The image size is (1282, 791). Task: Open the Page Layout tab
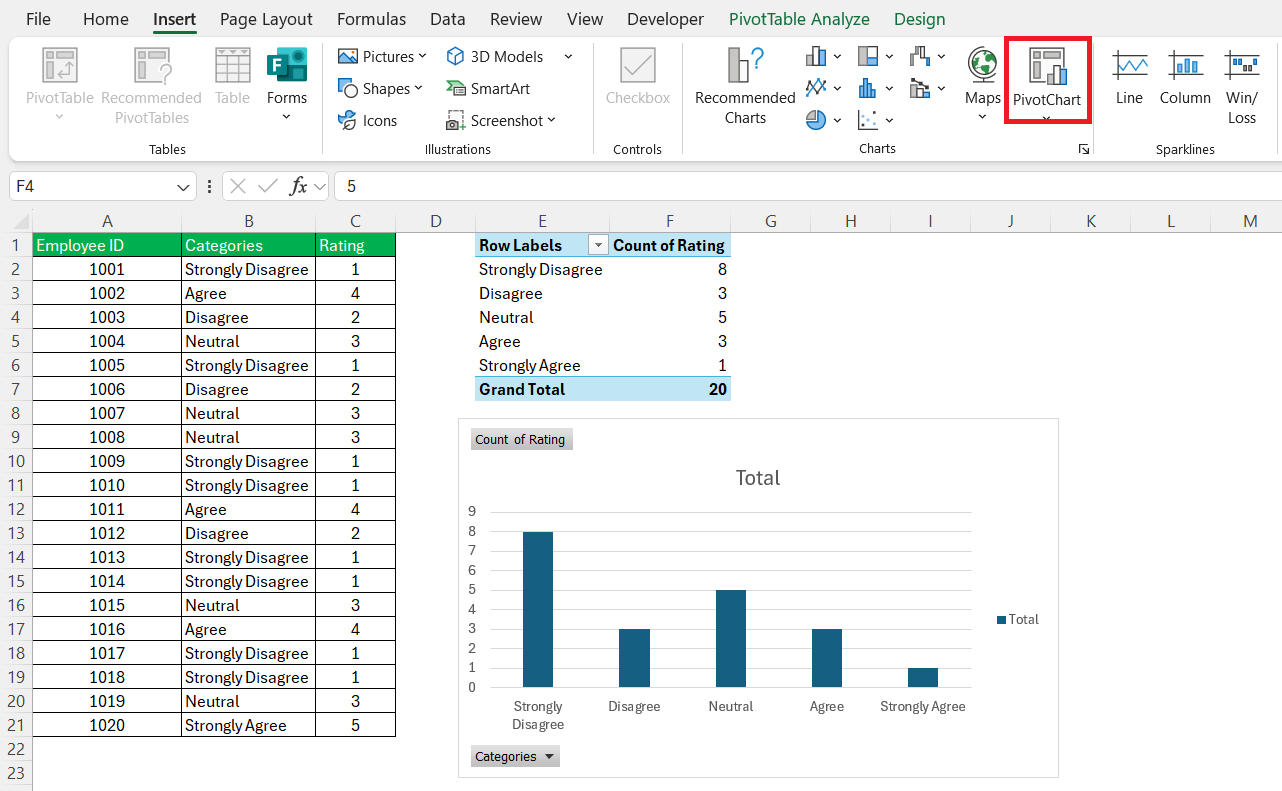(x=266, y=19)
